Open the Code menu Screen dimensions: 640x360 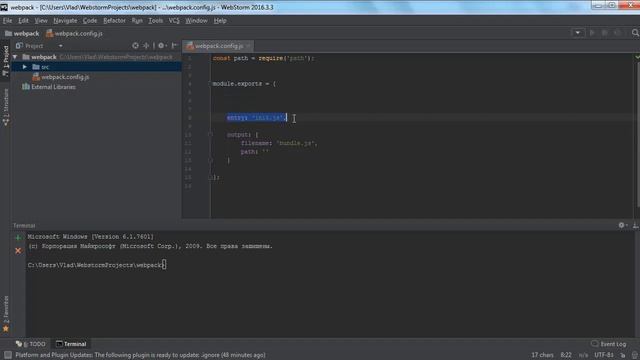(x=90, y=20)
